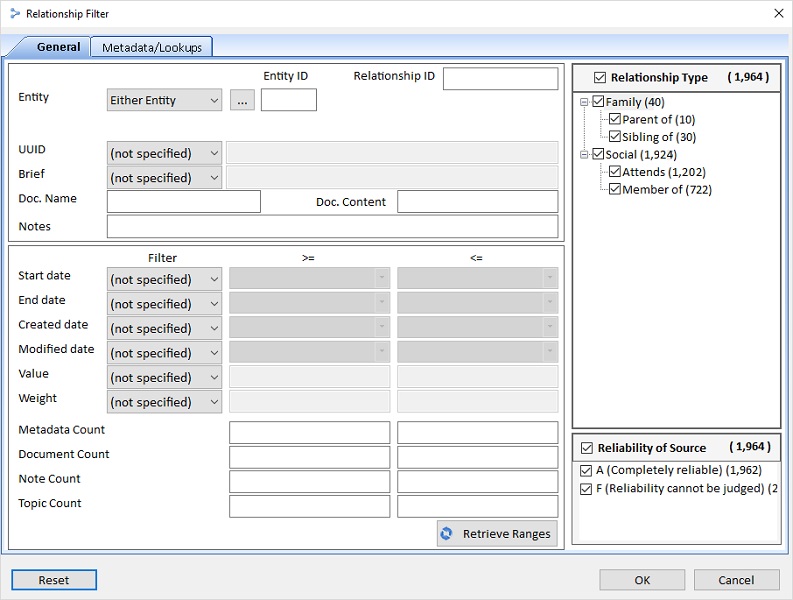Click the Doc. Name input field

click(x=184, y=201)
